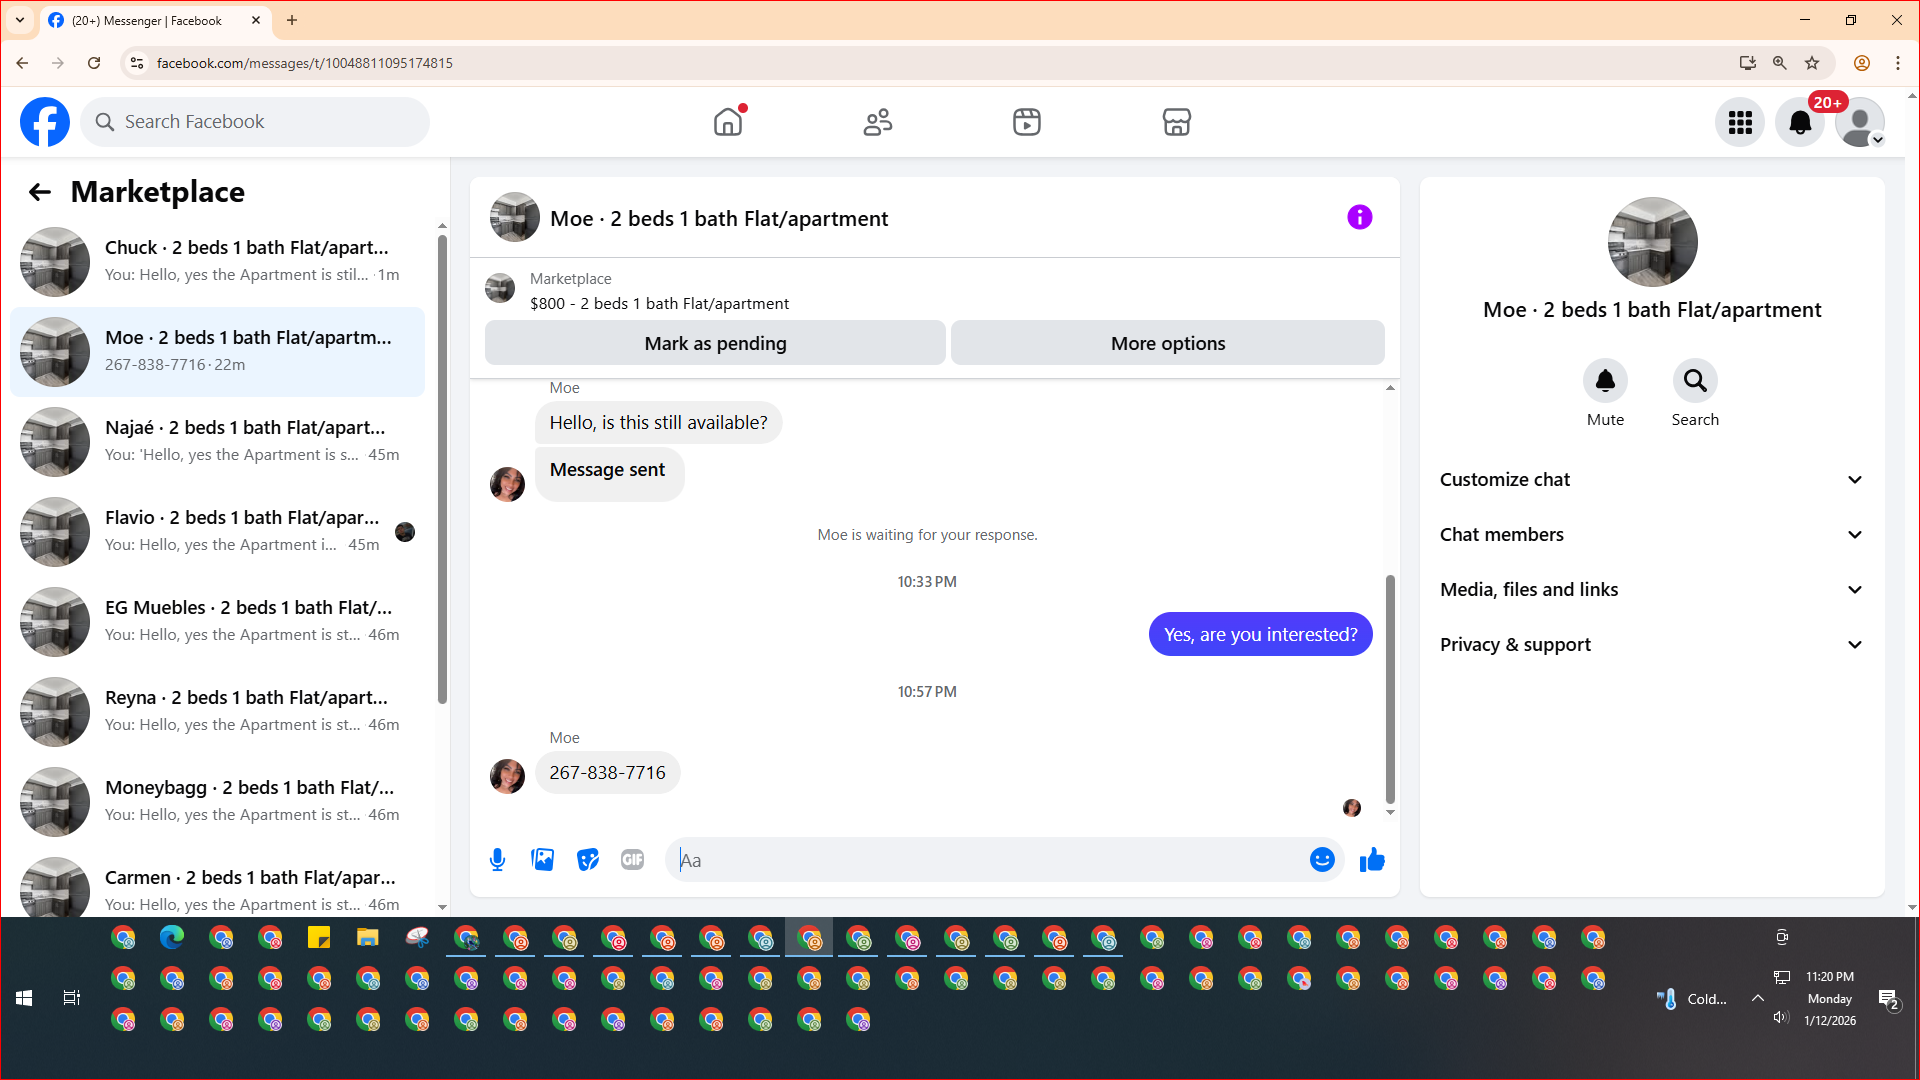Screen dimensions: 1920x1080
Task: Expand Media, files and links
Action: (1651, 590)
